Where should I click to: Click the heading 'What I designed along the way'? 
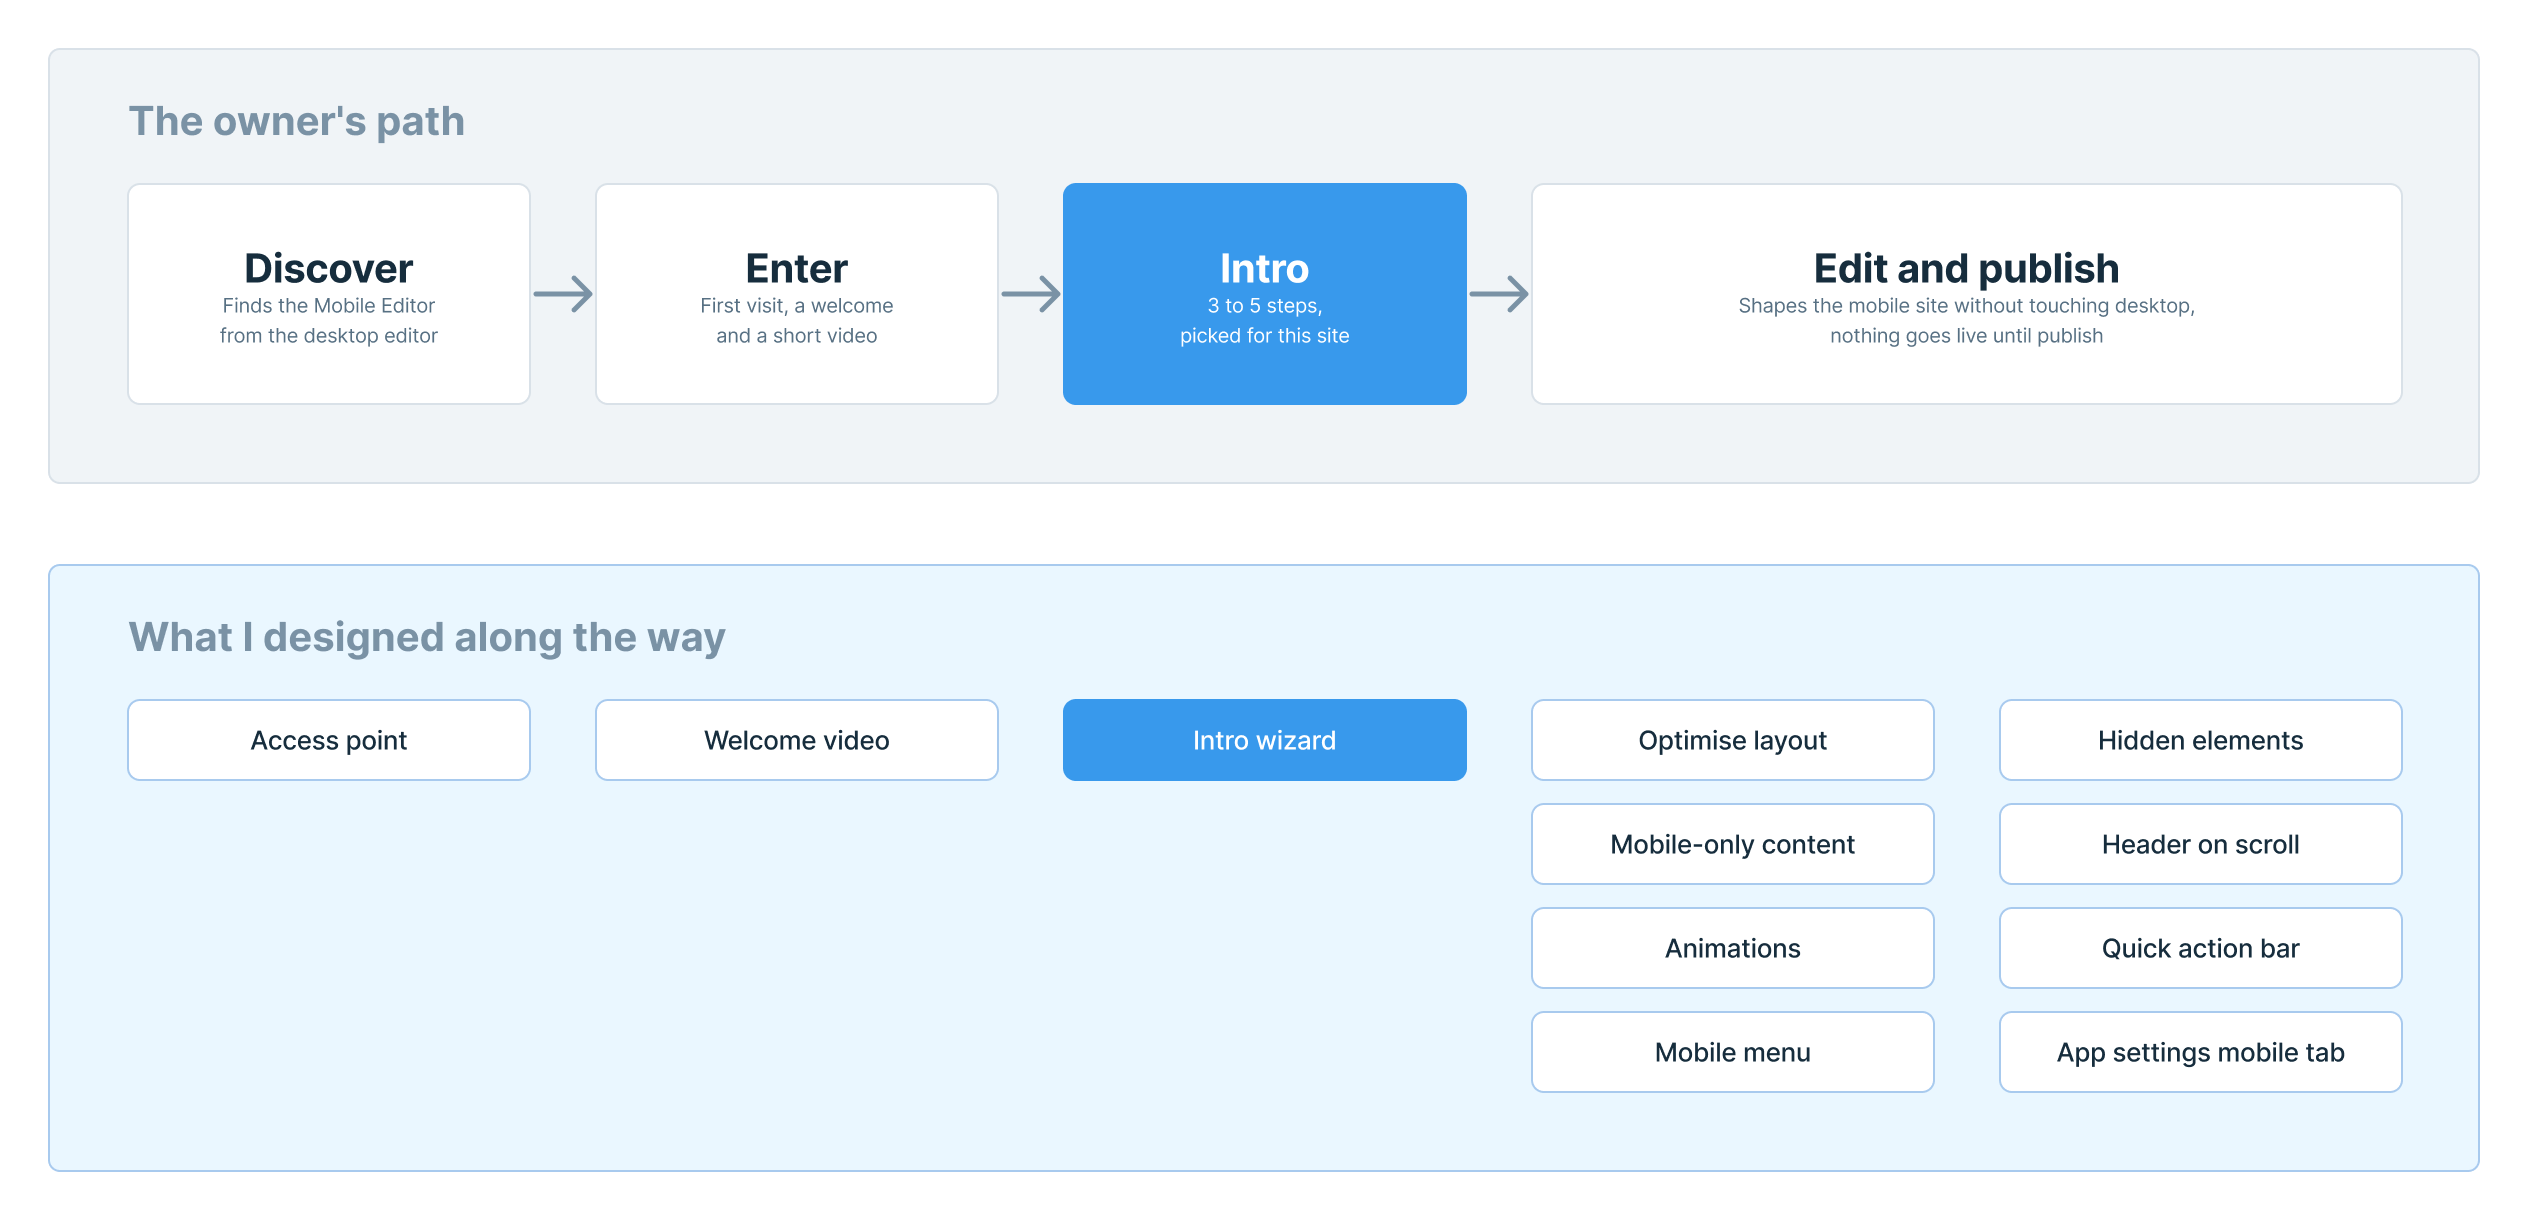427,638
